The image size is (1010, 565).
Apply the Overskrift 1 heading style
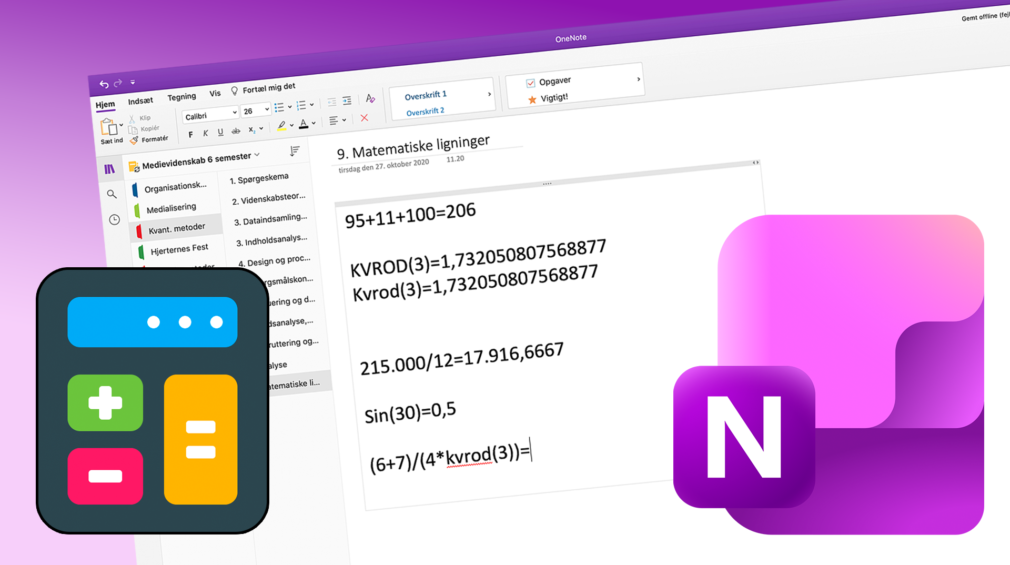click(426, 95)
